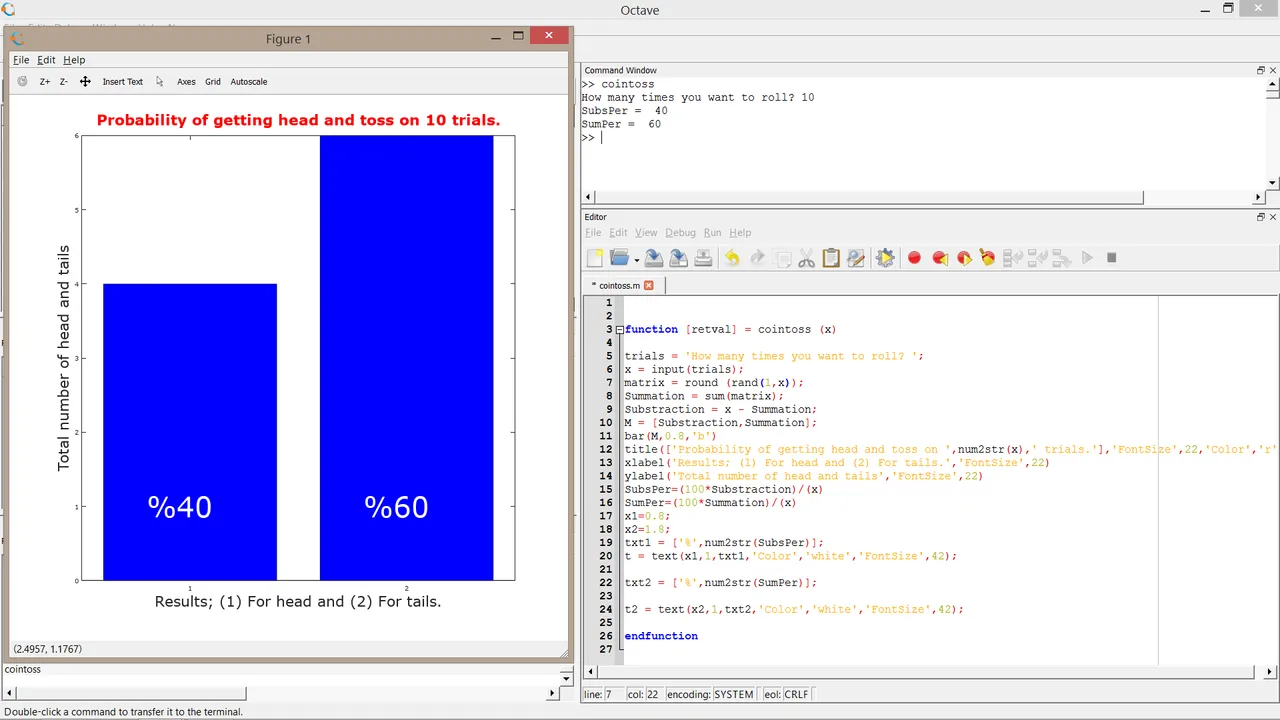This screenshot has width=1280, height=720.
Task: Open the Editor Help menu
Action: click(x=740, y=233)
